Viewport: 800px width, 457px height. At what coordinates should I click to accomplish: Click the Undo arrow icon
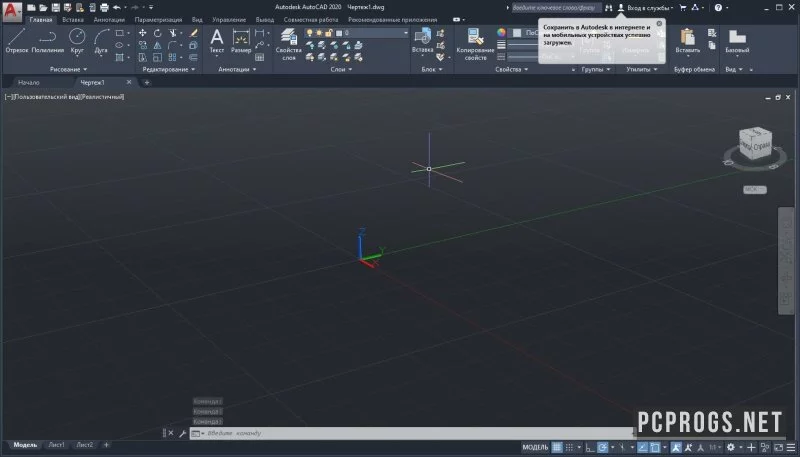coord(117,7)
